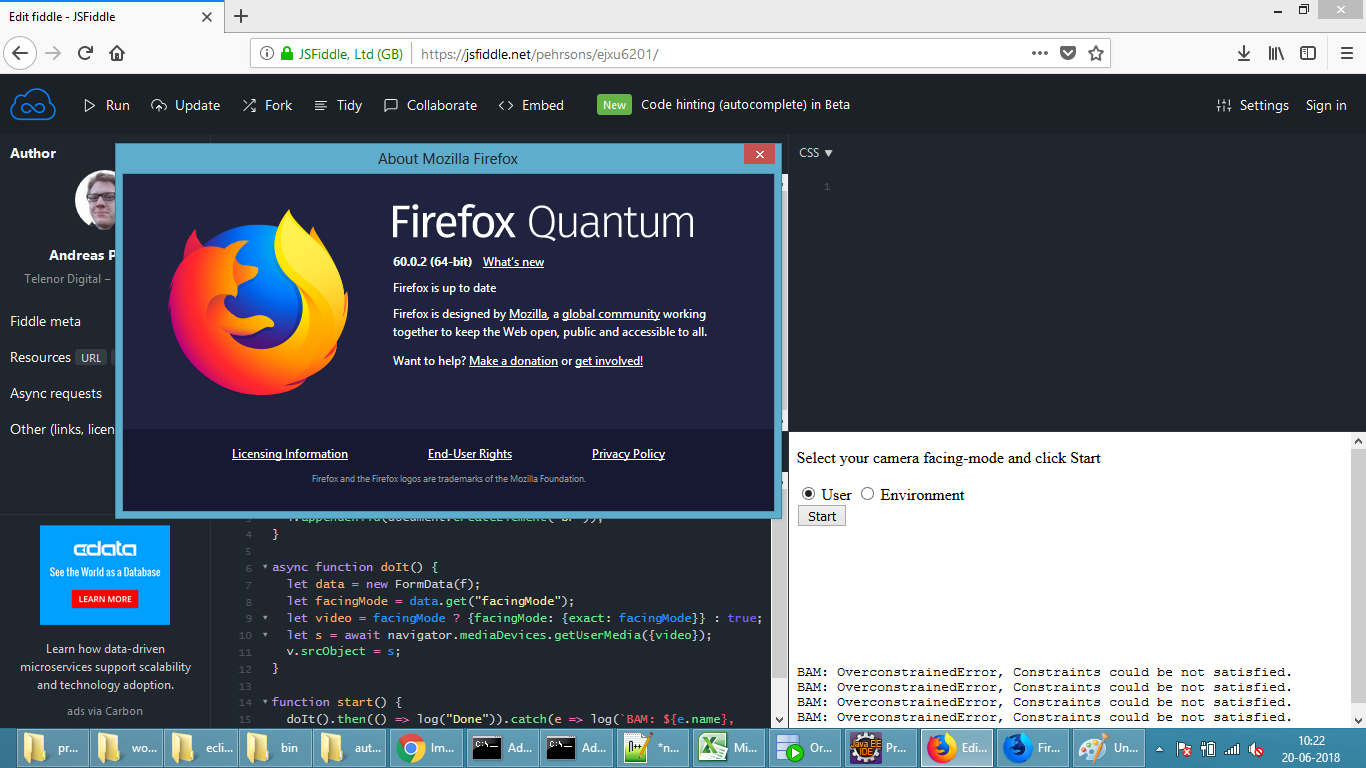Collapse the start function at line 14
The height and width of the screenshot is (768, 1366).
(265, 702)
